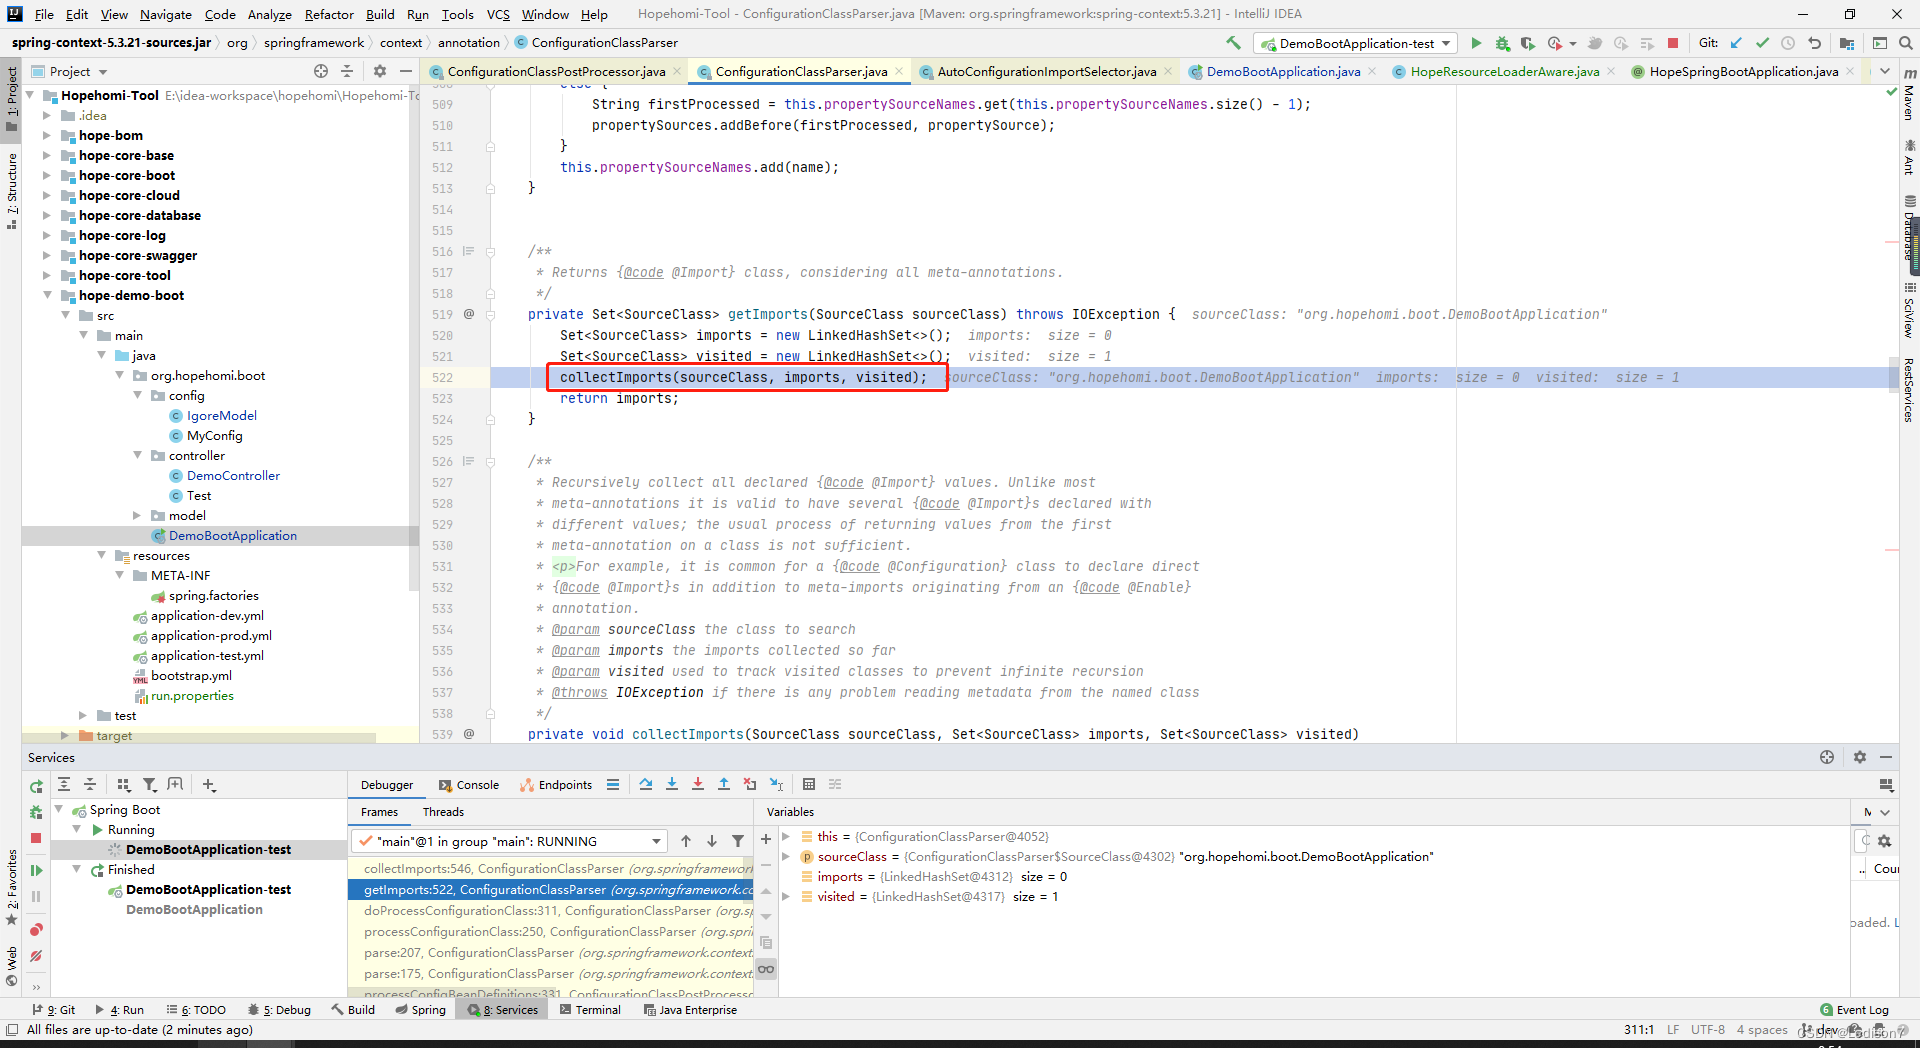Click the Evaluate Expression calculator icon
This screenshot has width=1920, height=1048.
click(x=809, y=784)
